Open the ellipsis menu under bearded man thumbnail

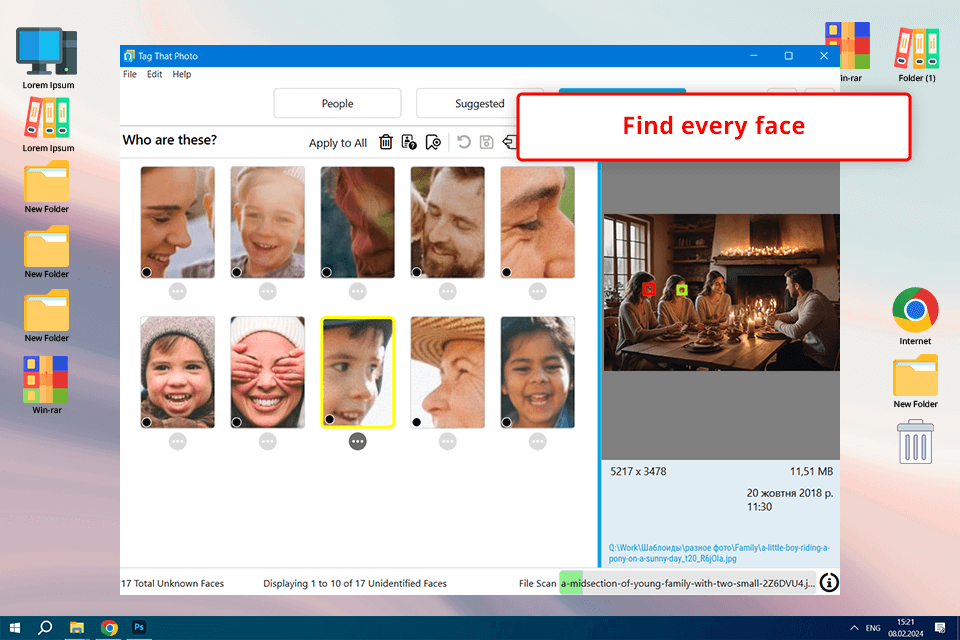click(x=448, y=291)
